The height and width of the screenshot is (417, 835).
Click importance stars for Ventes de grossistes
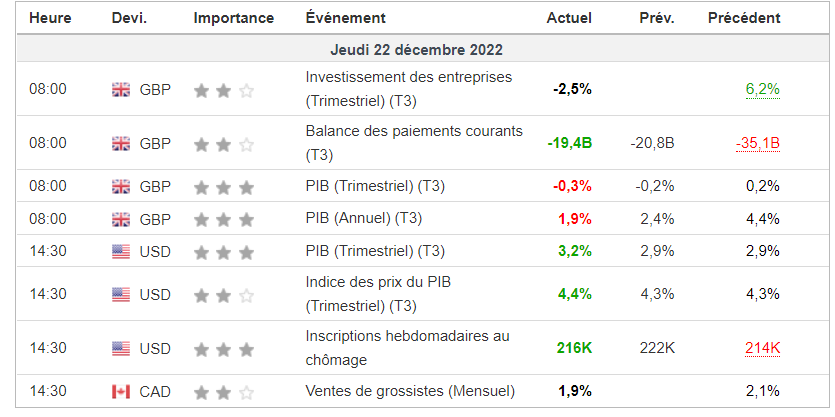[x=224, y=391]
